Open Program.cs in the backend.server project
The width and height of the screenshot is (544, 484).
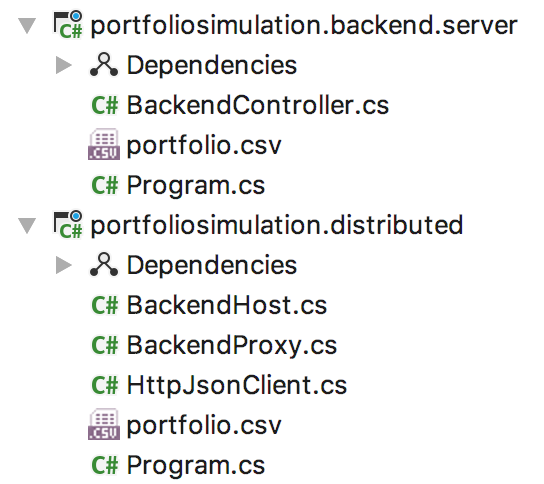(x=196, y=186)
